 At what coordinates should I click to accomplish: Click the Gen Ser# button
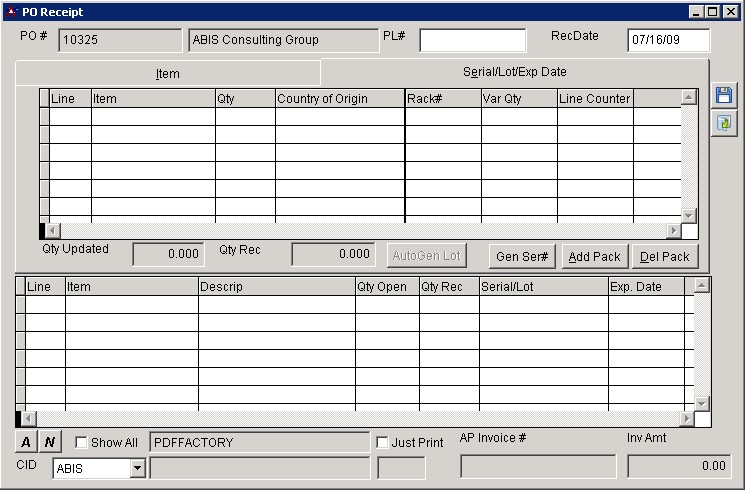pos(522,256)
